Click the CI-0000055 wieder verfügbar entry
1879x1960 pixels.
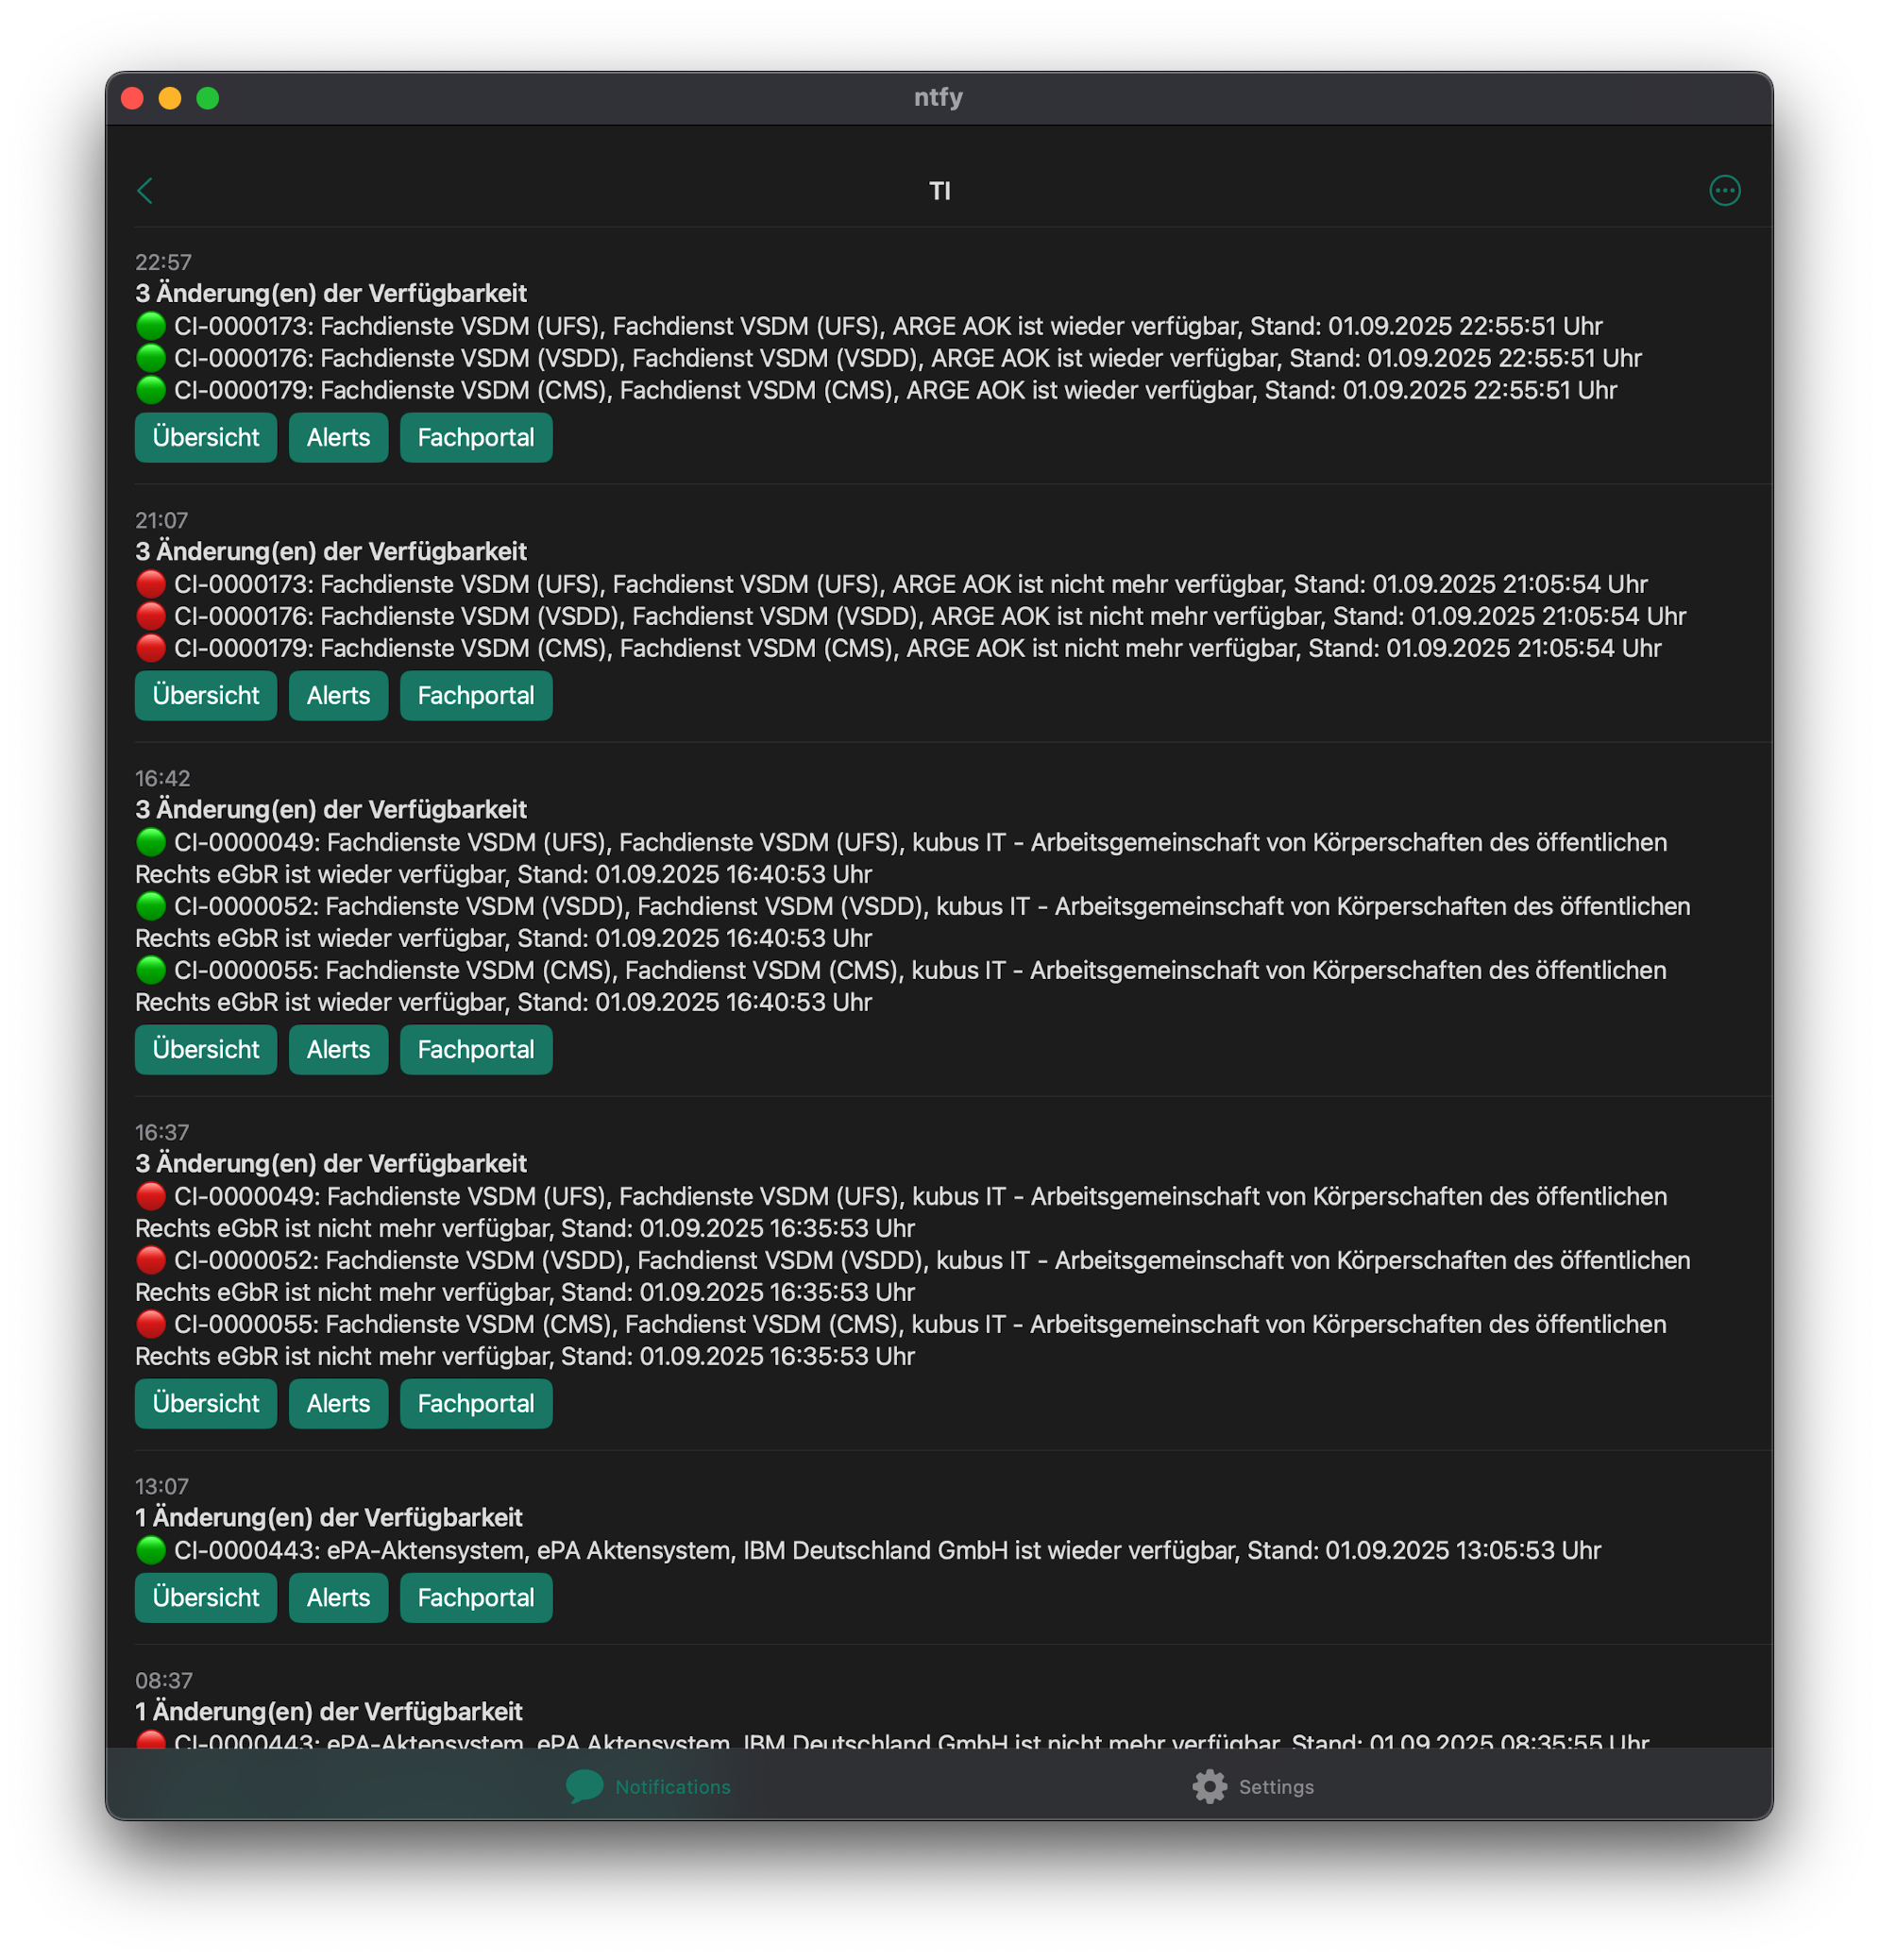(900, 986)
